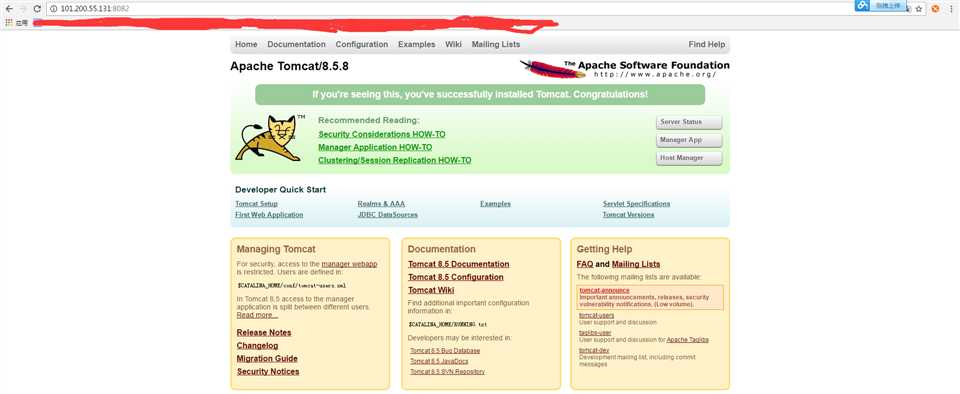Open the JDBC DataSources link
Image resolution: width=960 pixels, height=394 pixels.
(x=388, y=215)
